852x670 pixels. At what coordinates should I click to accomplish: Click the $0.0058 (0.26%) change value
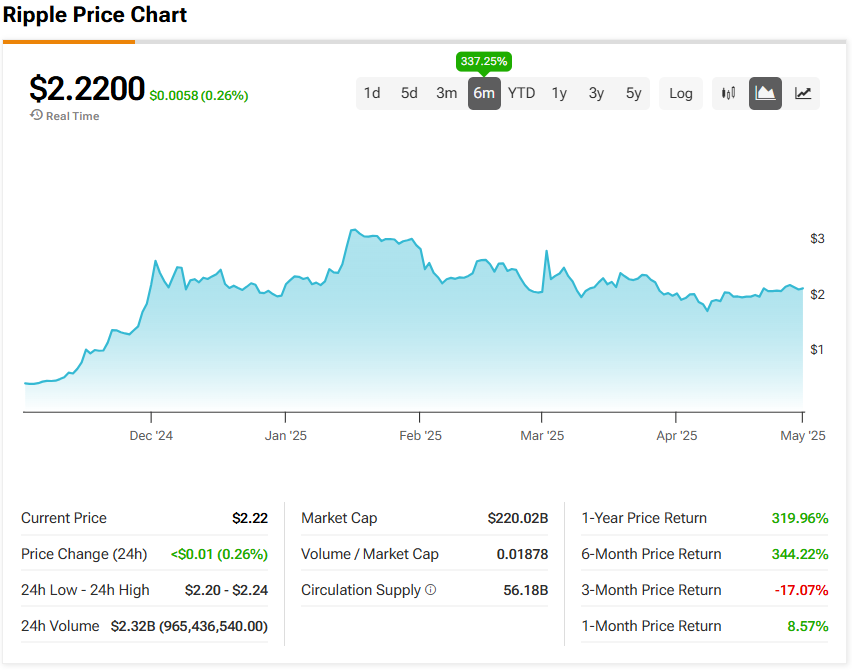point(199,96)
